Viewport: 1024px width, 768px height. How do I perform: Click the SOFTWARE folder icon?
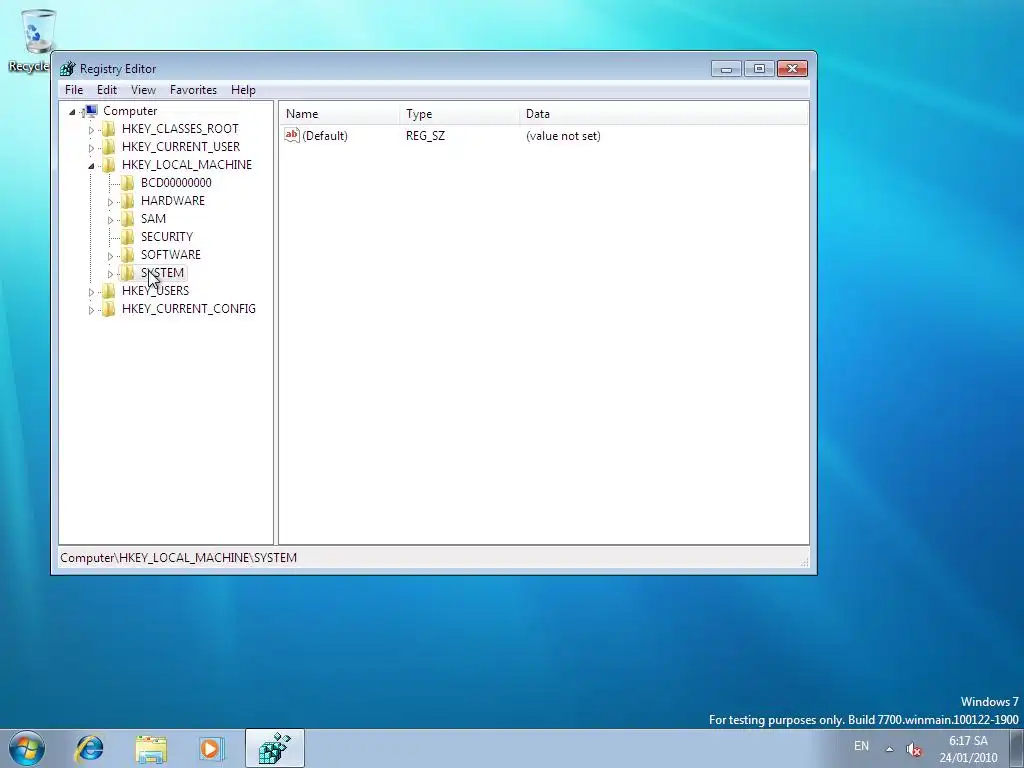128,255
